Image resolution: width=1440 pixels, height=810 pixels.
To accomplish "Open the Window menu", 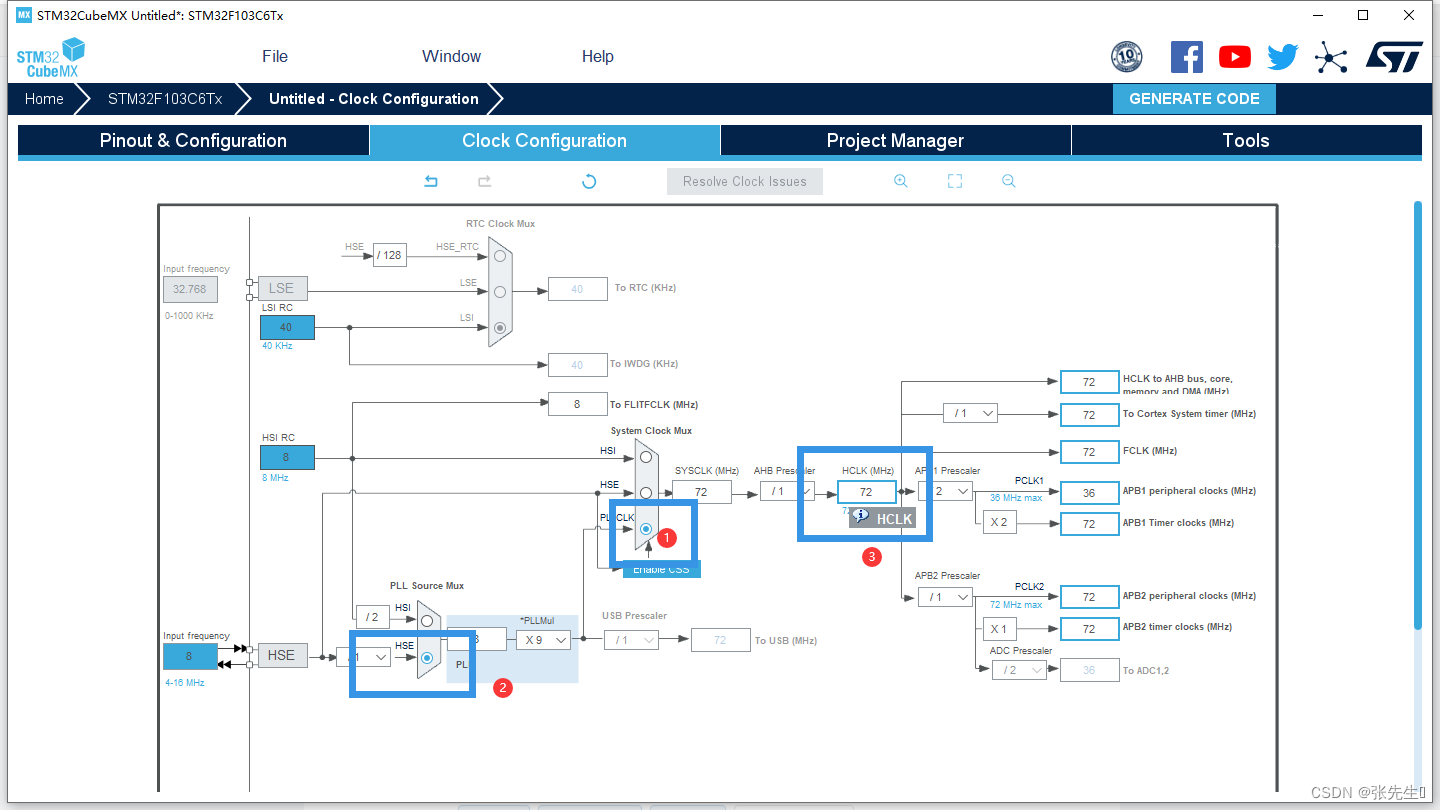I will [x=451, y=56].
